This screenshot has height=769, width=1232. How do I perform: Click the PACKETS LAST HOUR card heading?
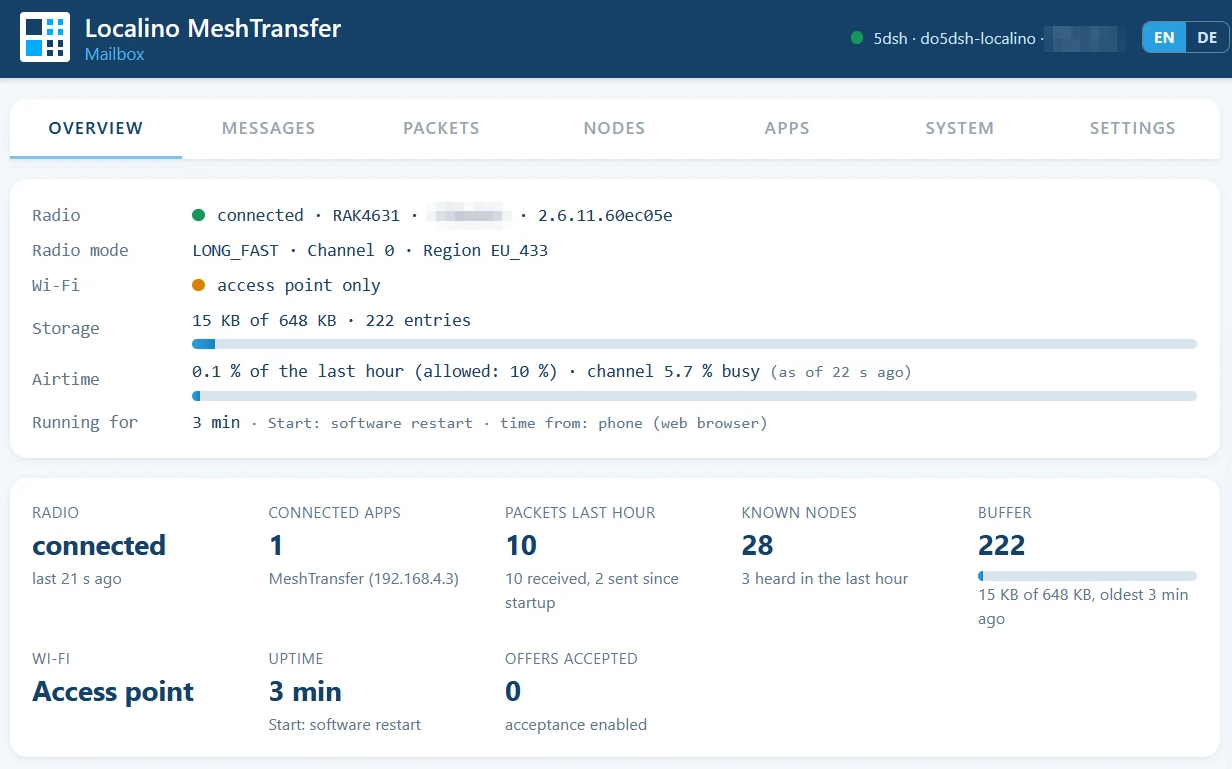[x=580, y=513]
